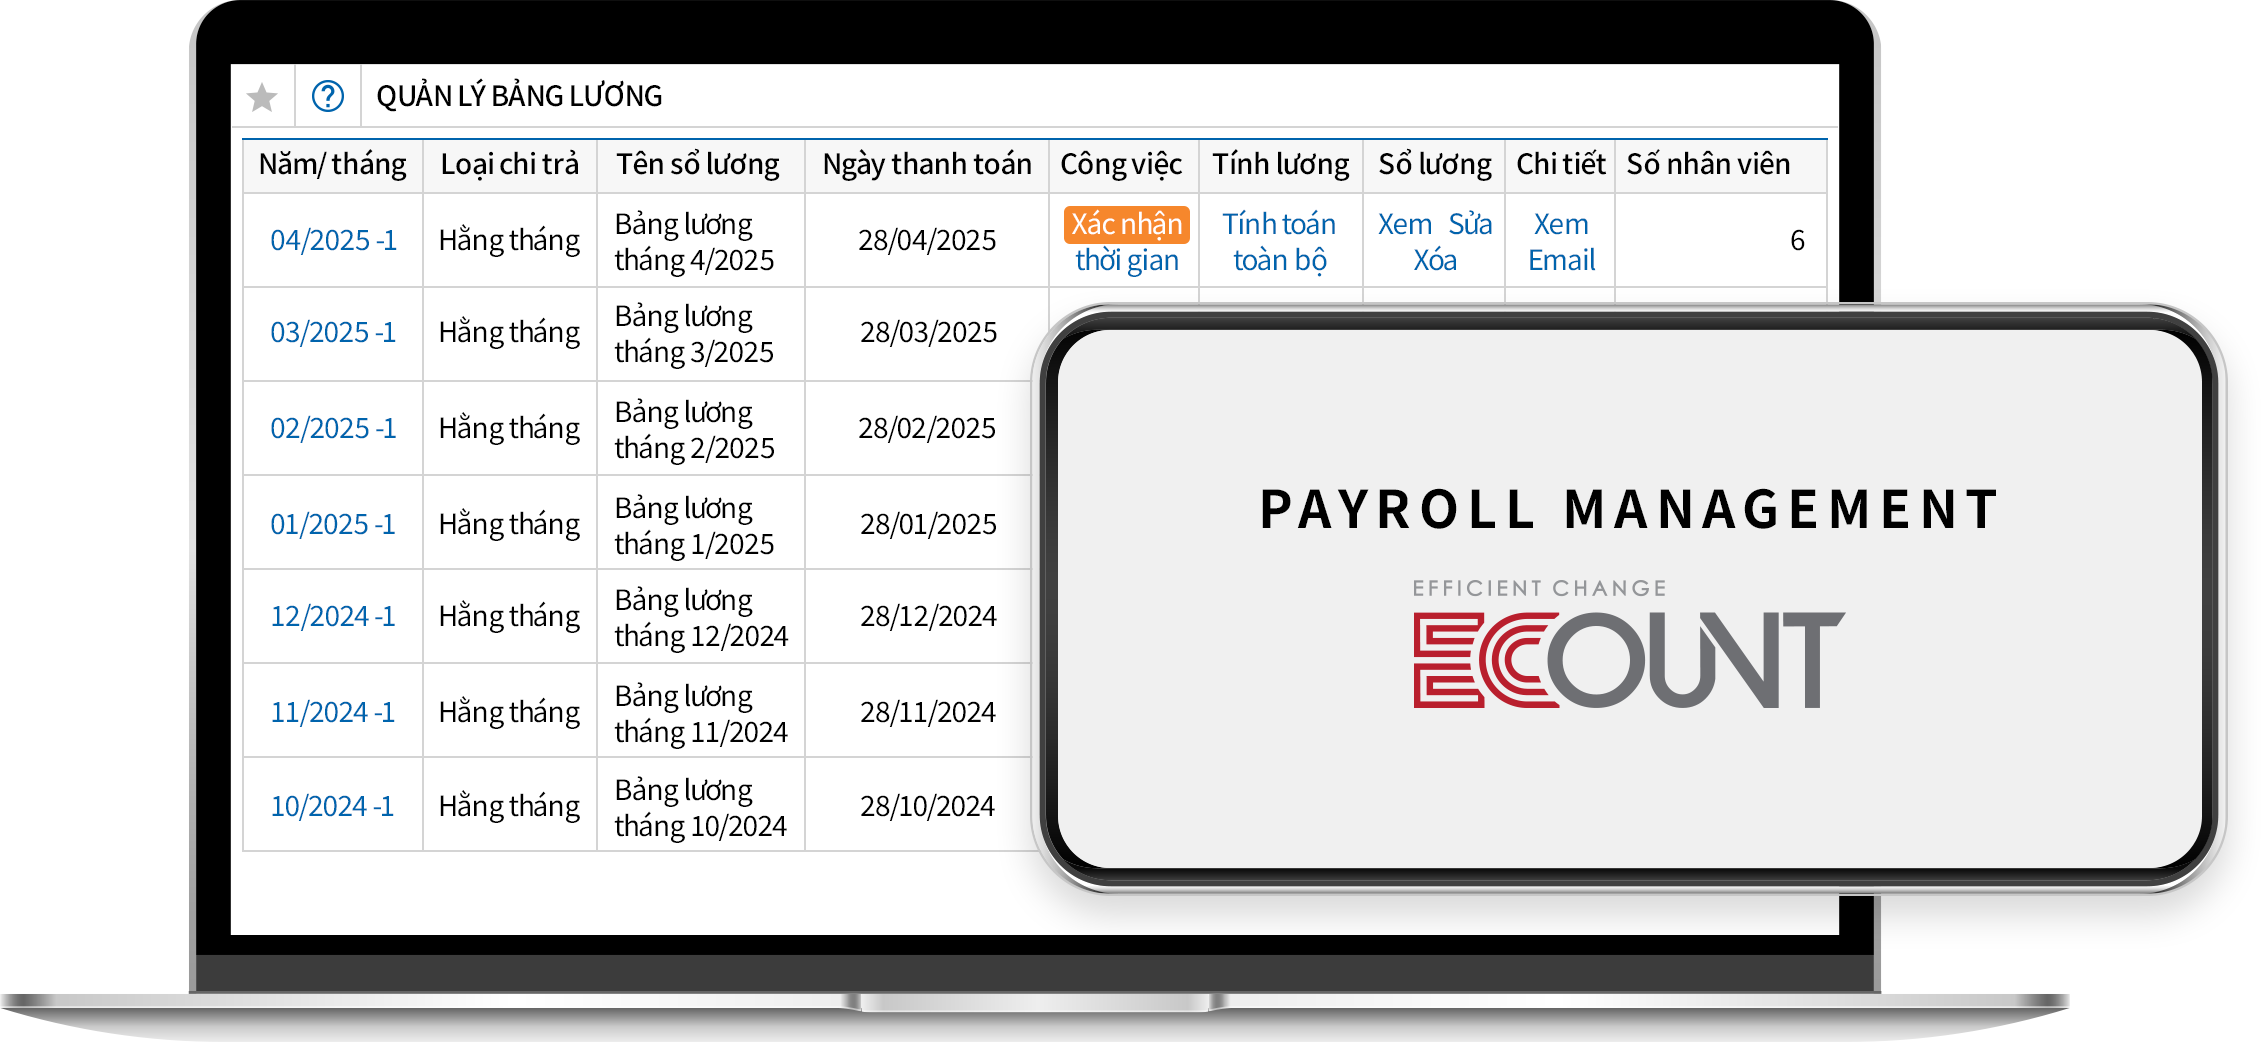2261x1042 pixels.
Task: Select the 02/2025 -1 payroll link
Action: click(333, 429)
